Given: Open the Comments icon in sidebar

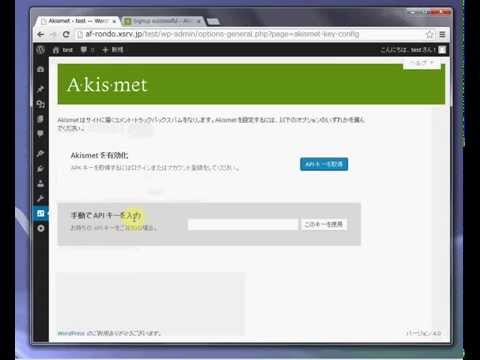Looking at the screenshot, I should pos(41,134).
